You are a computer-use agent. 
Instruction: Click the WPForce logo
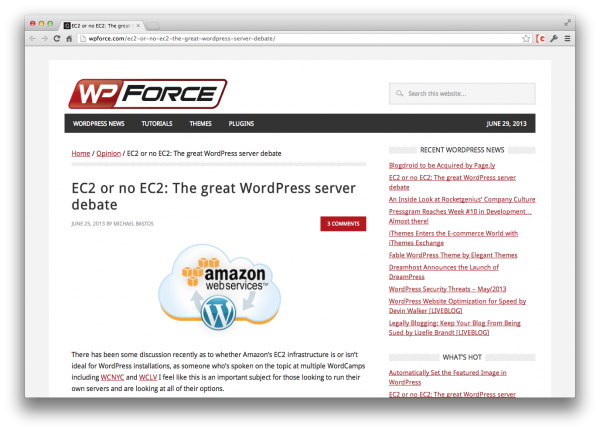(148, 94)
